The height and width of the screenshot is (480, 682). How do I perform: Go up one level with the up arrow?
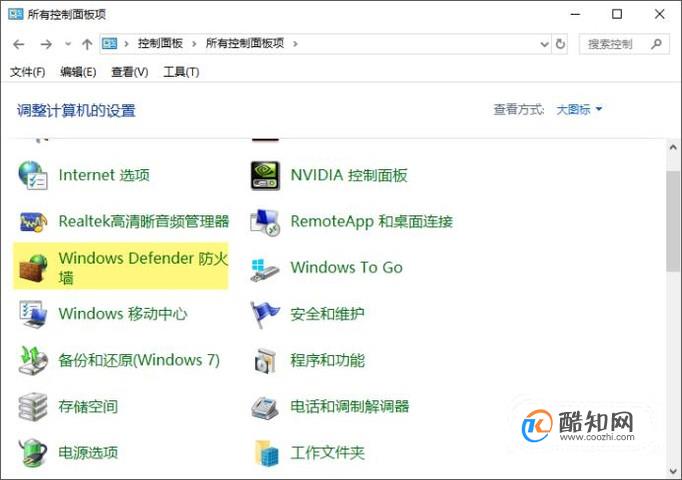coord(87,44)
